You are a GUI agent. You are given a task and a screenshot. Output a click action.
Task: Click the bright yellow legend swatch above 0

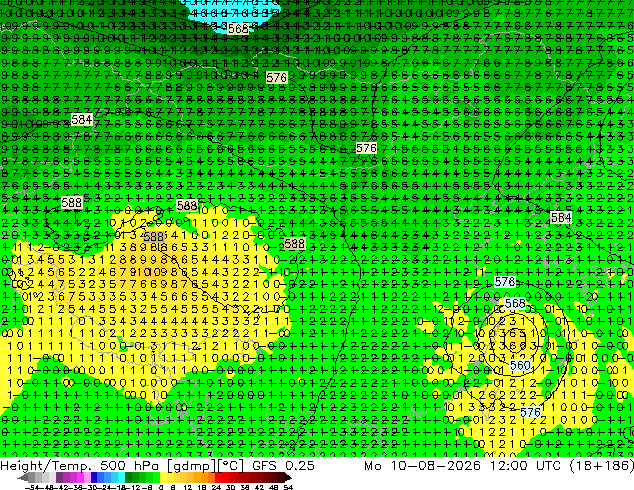(x=163, y=478)
